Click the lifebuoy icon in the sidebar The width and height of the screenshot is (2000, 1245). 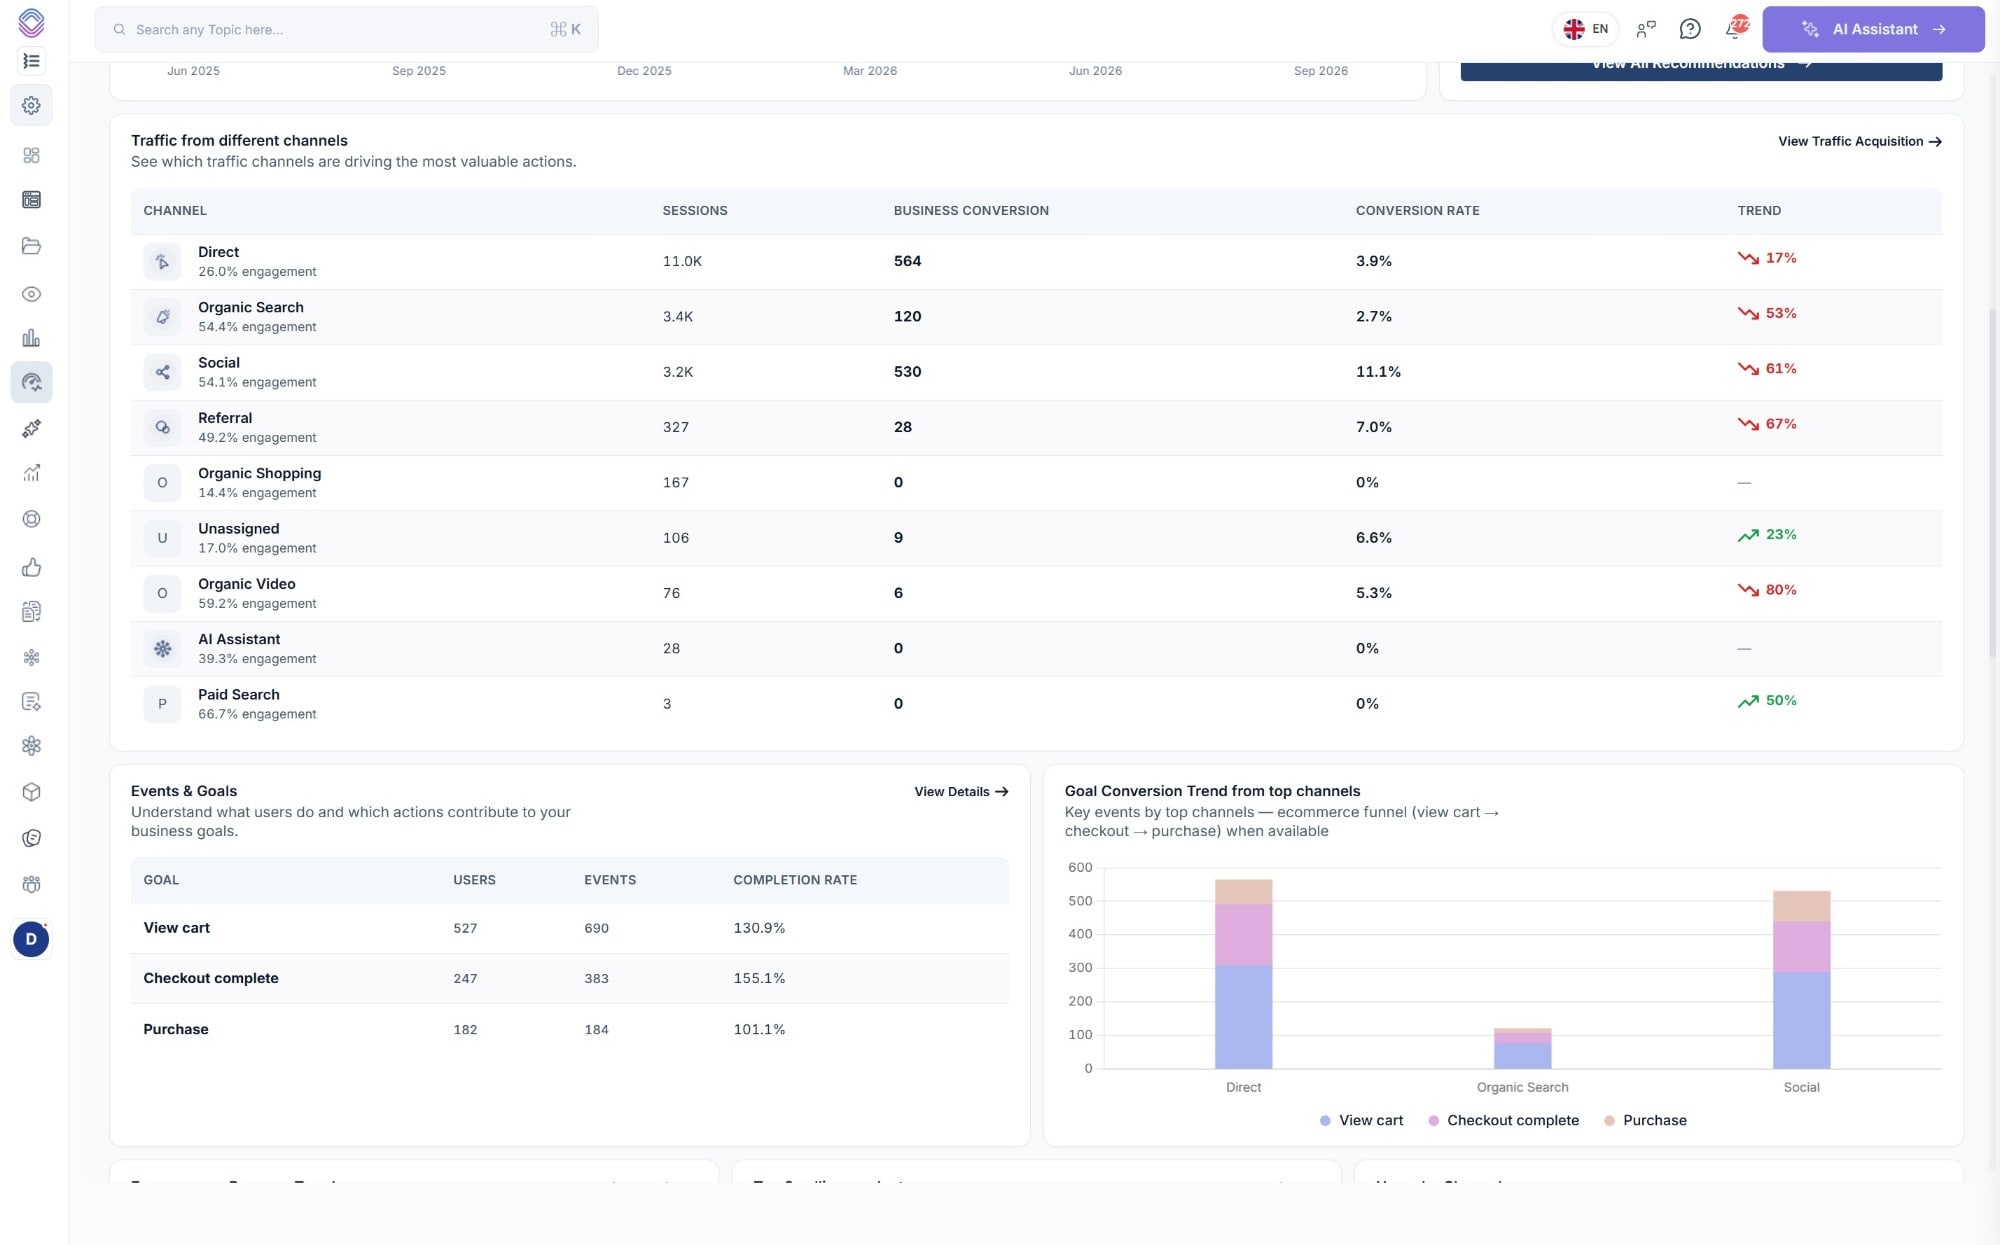pos(31,519)
